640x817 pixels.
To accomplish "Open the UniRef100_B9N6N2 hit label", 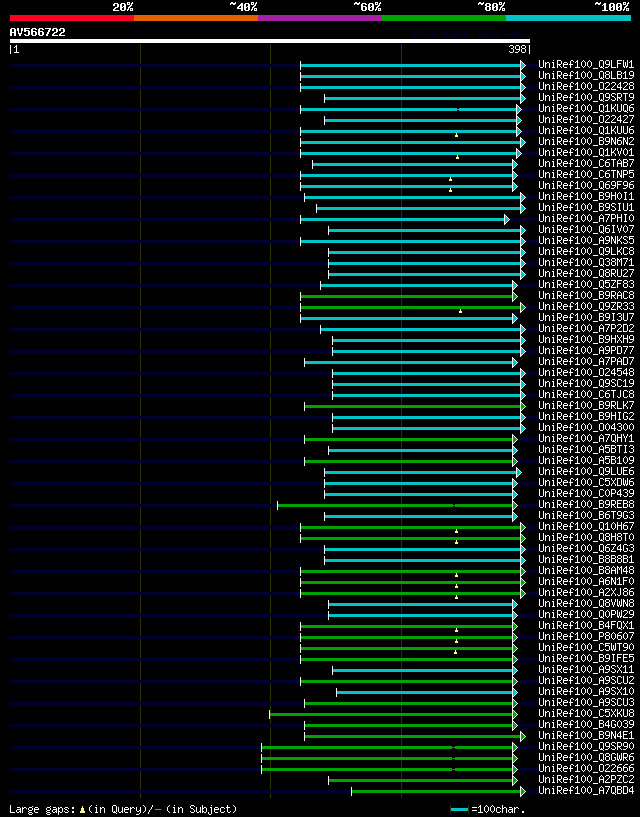I will point(586,142).
